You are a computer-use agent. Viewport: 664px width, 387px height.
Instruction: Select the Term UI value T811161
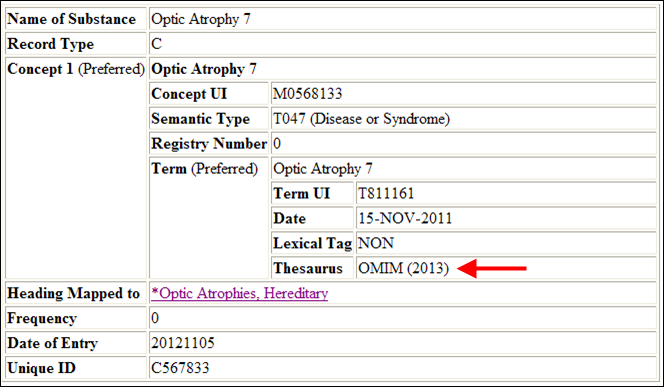pyautogui.click(x=386, y=194)
